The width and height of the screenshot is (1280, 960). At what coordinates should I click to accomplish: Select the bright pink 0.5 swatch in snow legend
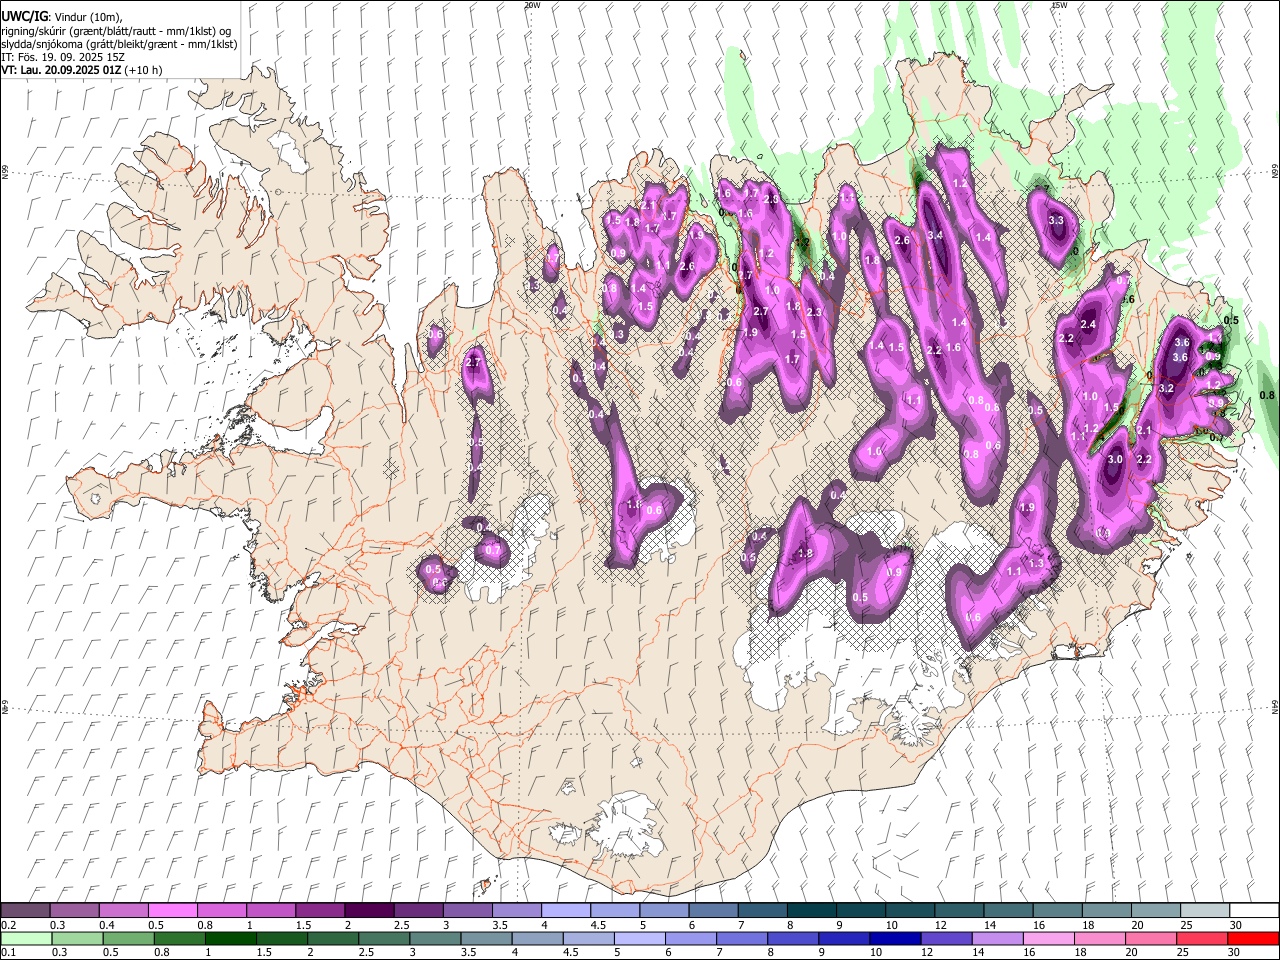pos(172,911)
